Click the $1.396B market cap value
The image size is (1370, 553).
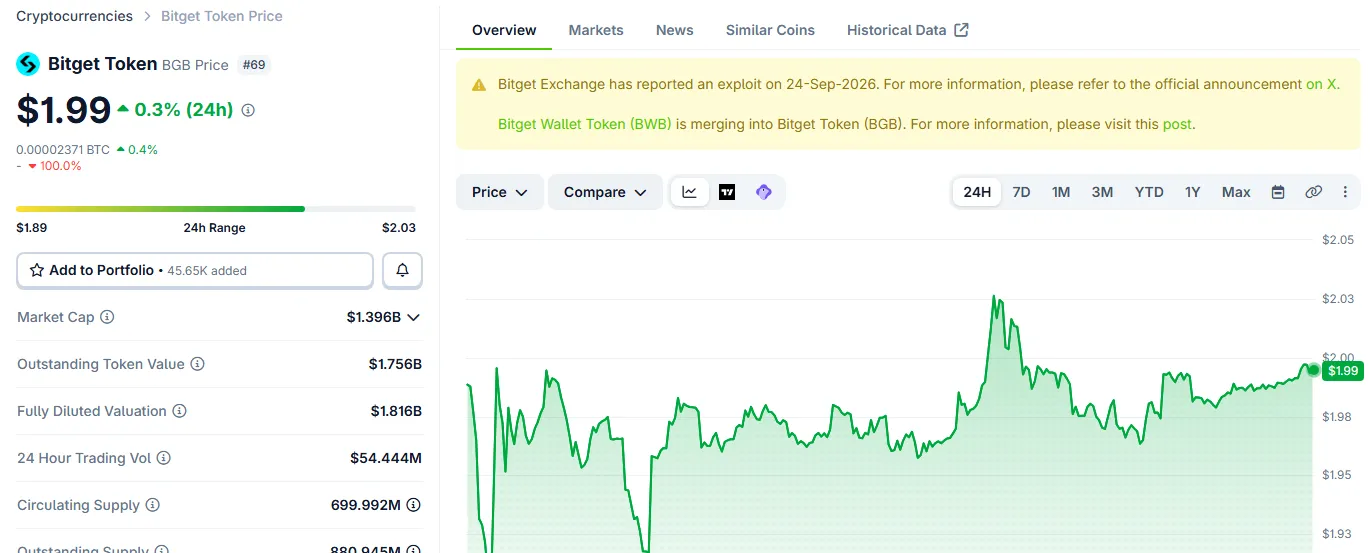tap(374, 317)
